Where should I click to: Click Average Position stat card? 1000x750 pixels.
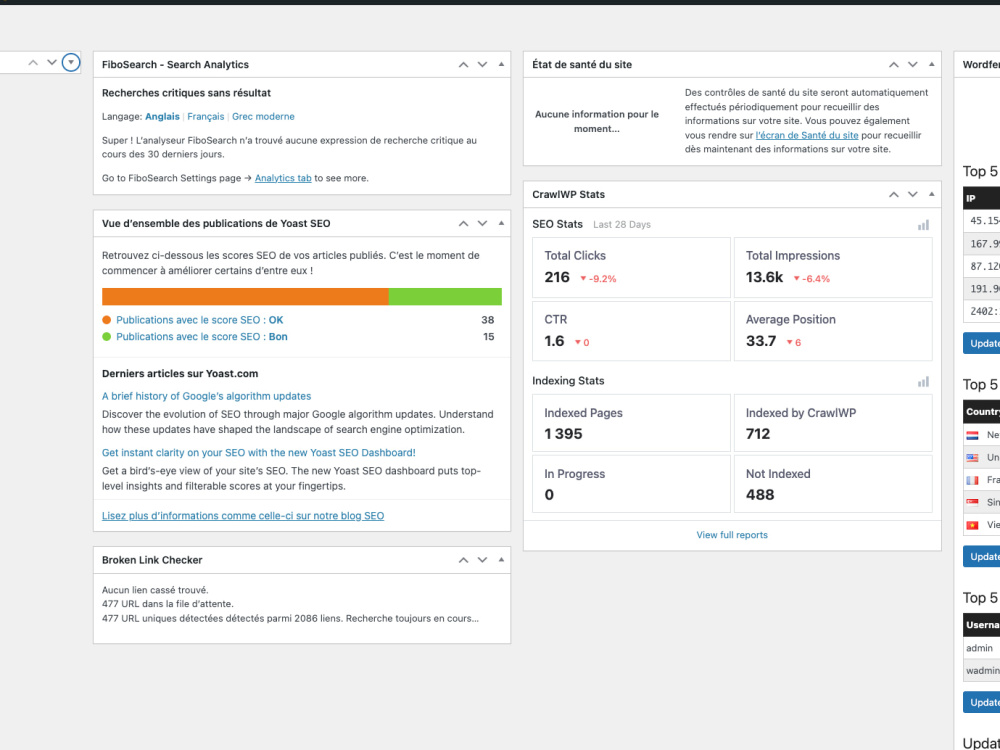click(x=833, y=331)
